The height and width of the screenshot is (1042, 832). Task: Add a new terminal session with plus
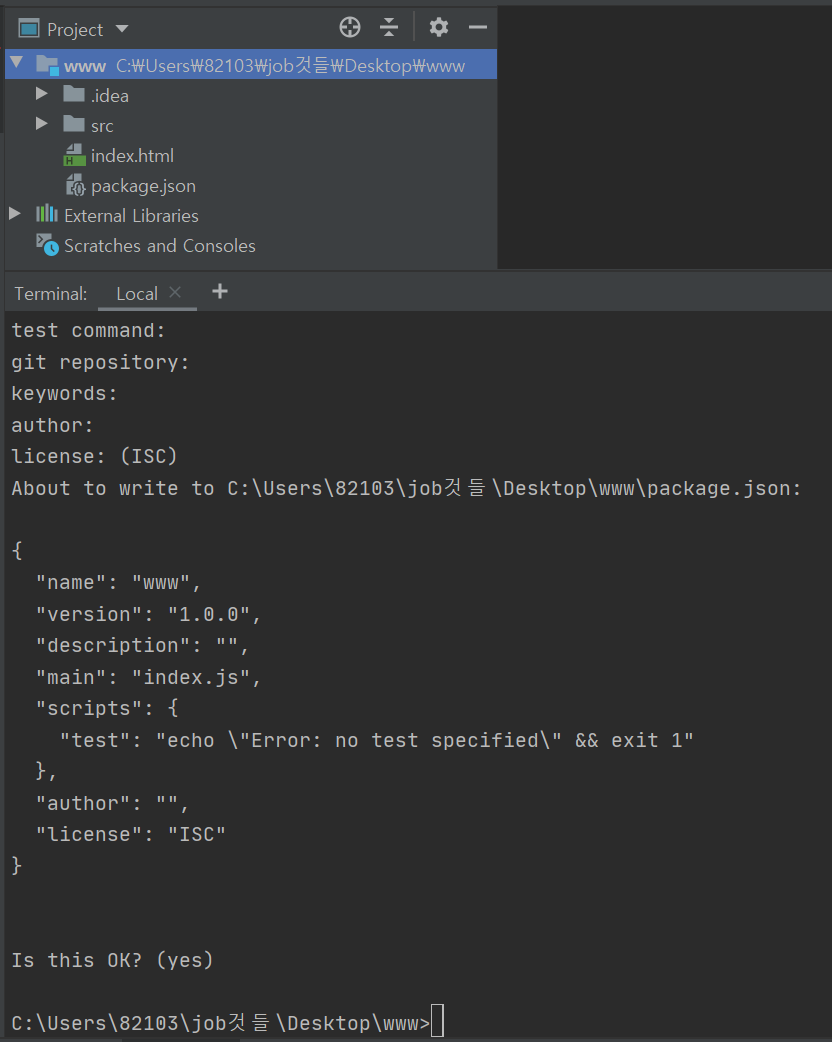click(220, 291)
